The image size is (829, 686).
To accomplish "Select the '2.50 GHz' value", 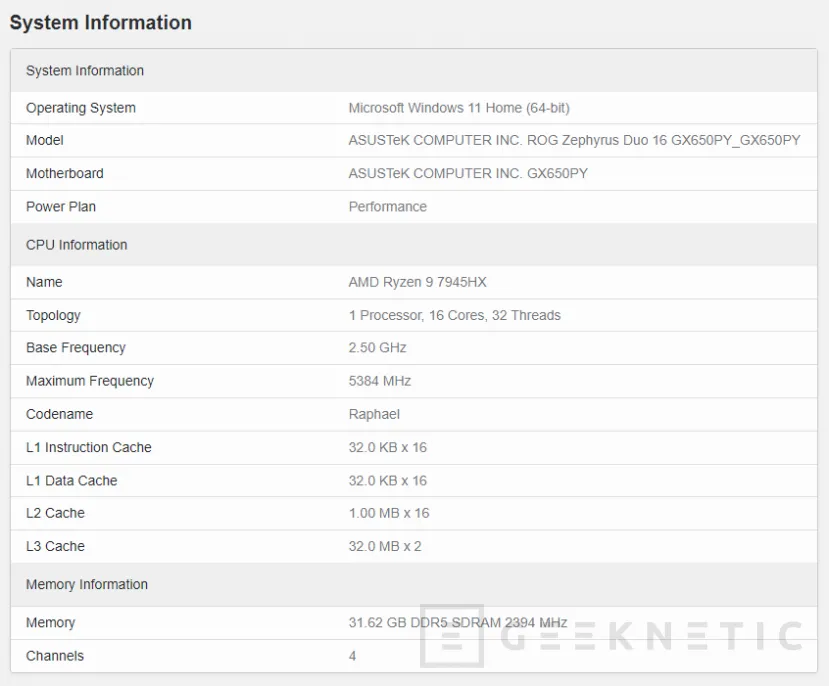I will pos(377,348).
